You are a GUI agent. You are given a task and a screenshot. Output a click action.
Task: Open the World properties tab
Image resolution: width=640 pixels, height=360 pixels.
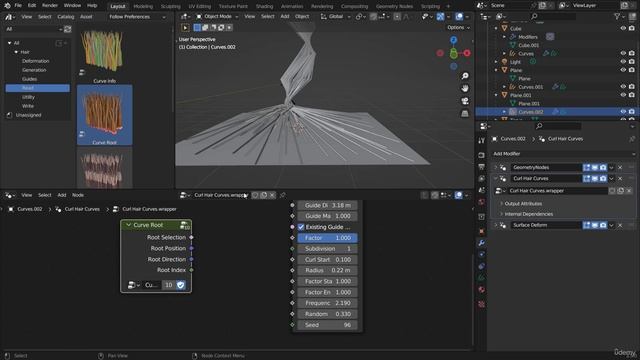[482, 202]
